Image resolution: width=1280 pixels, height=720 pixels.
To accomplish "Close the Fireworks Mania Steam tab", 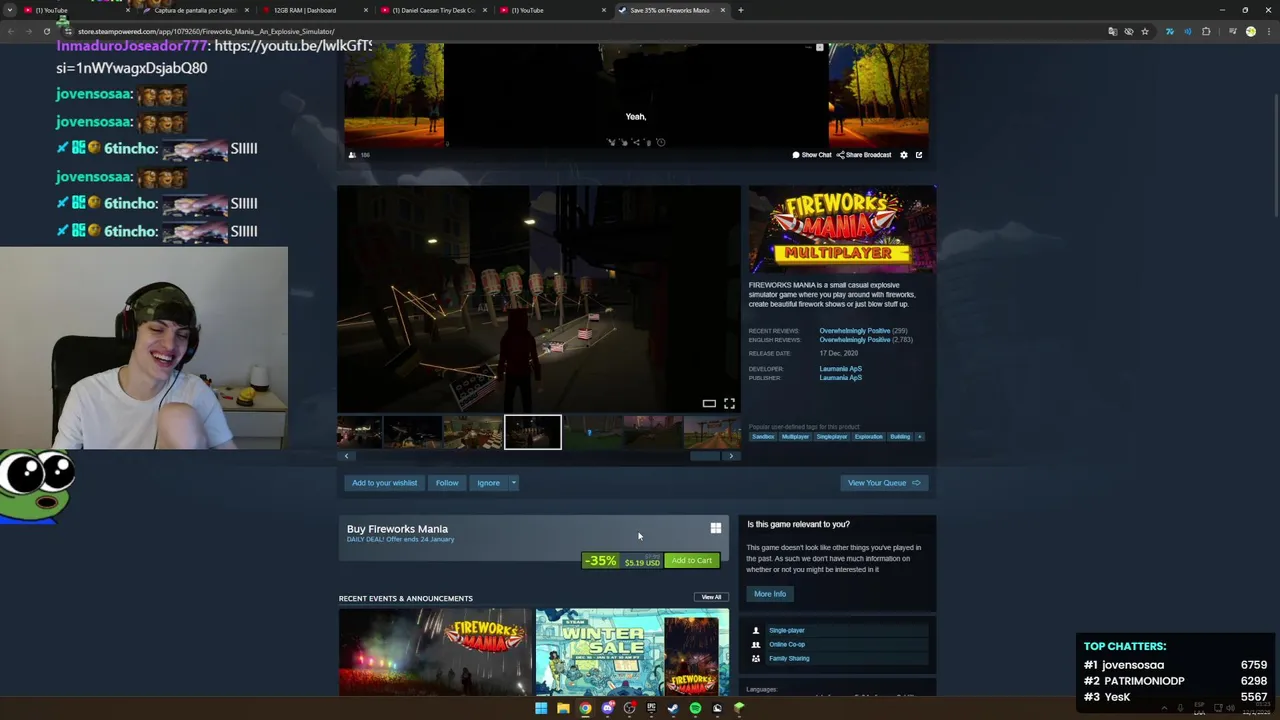I will (x=722, y=10).
